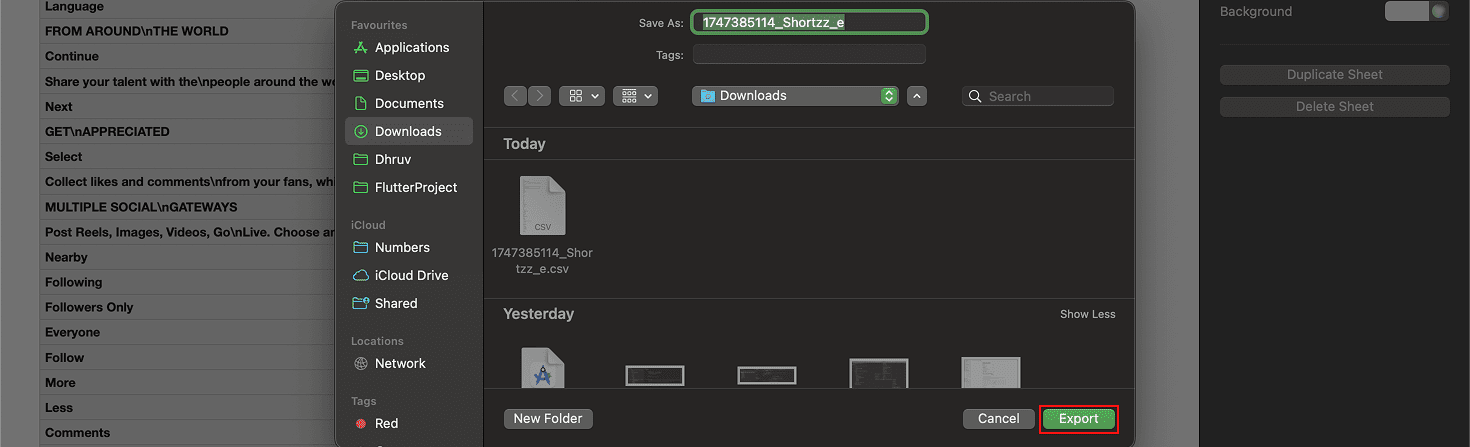Select Desktop in Favourites sidebar
Viewport: 1470px width, 447px height.
point(400,75)
